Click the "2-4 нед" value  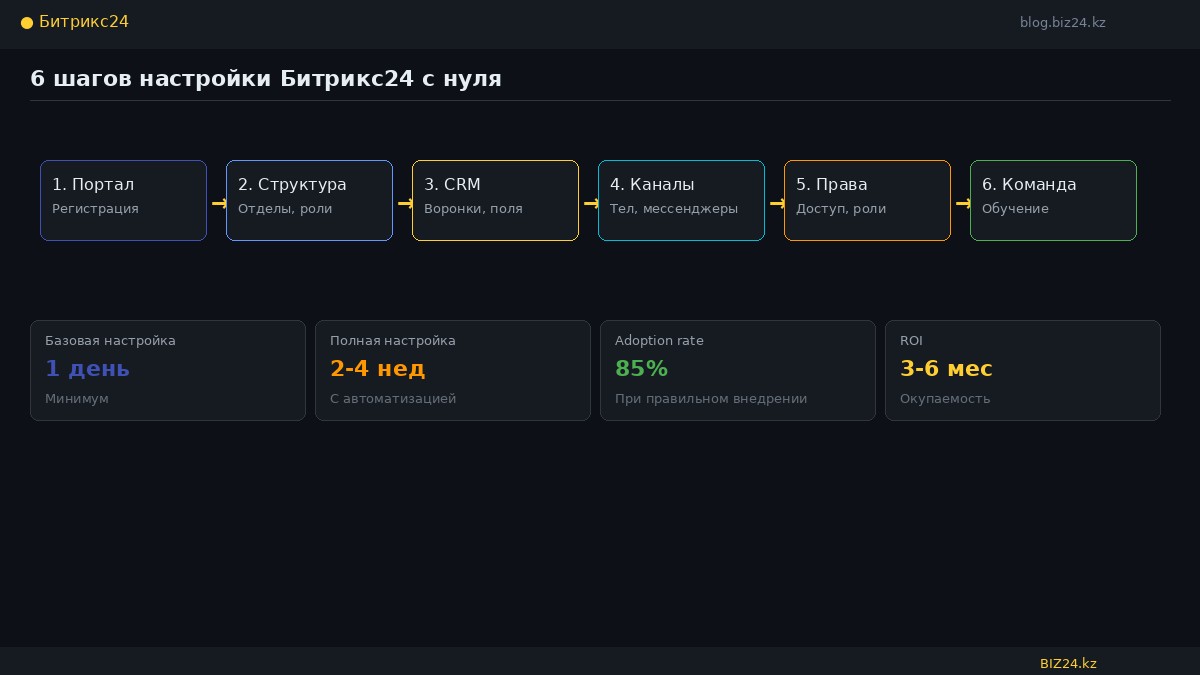[377, 369]
